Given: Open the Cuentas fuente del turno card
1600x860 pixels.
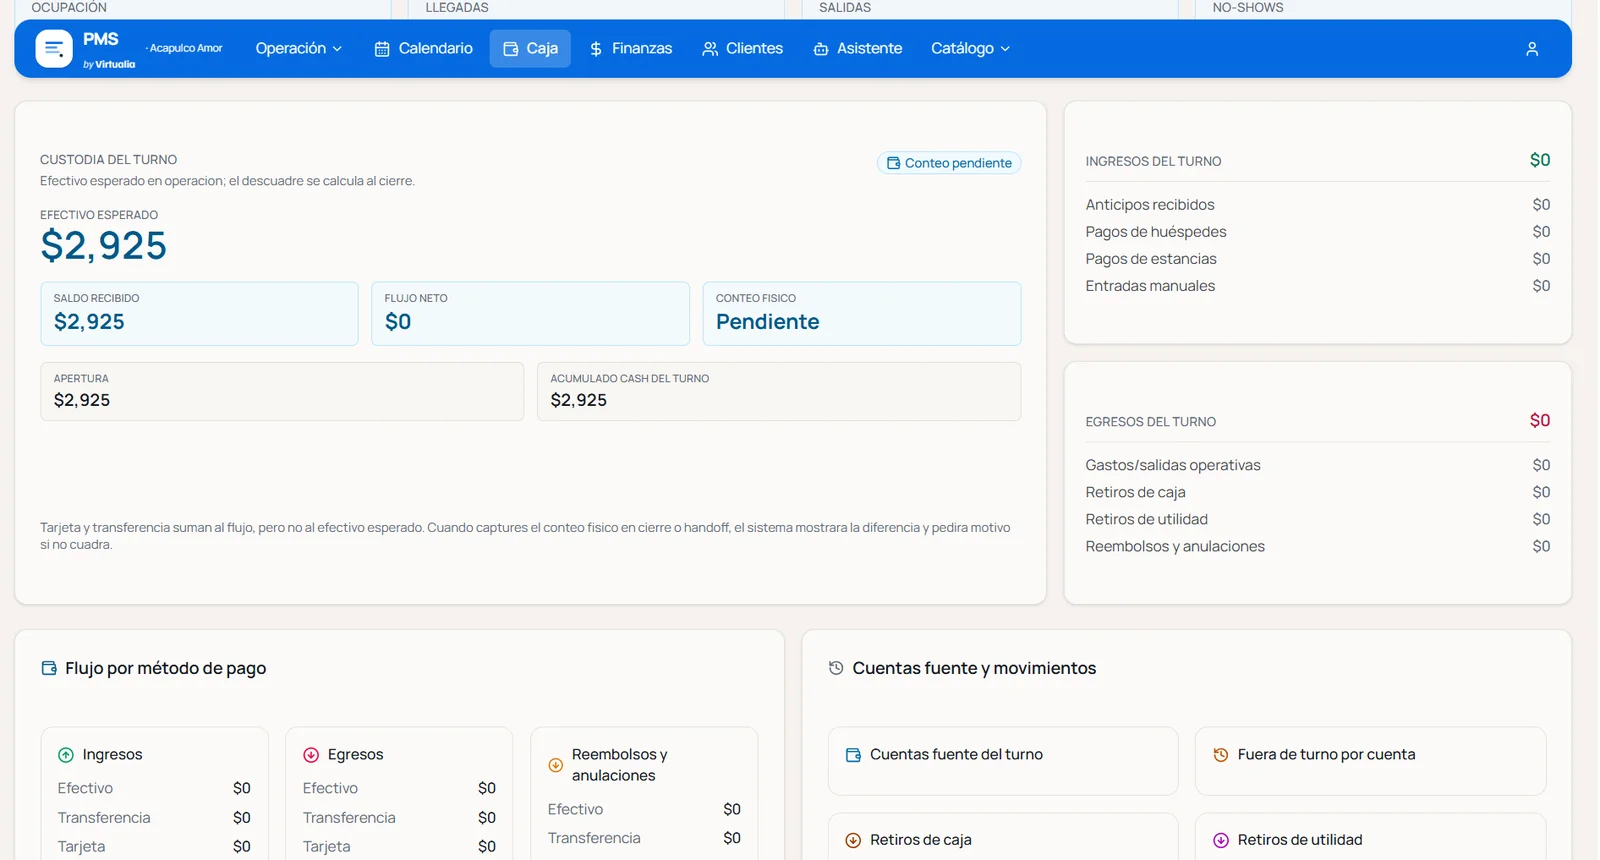Looking at the screenshot, I should pos(1003,761).
